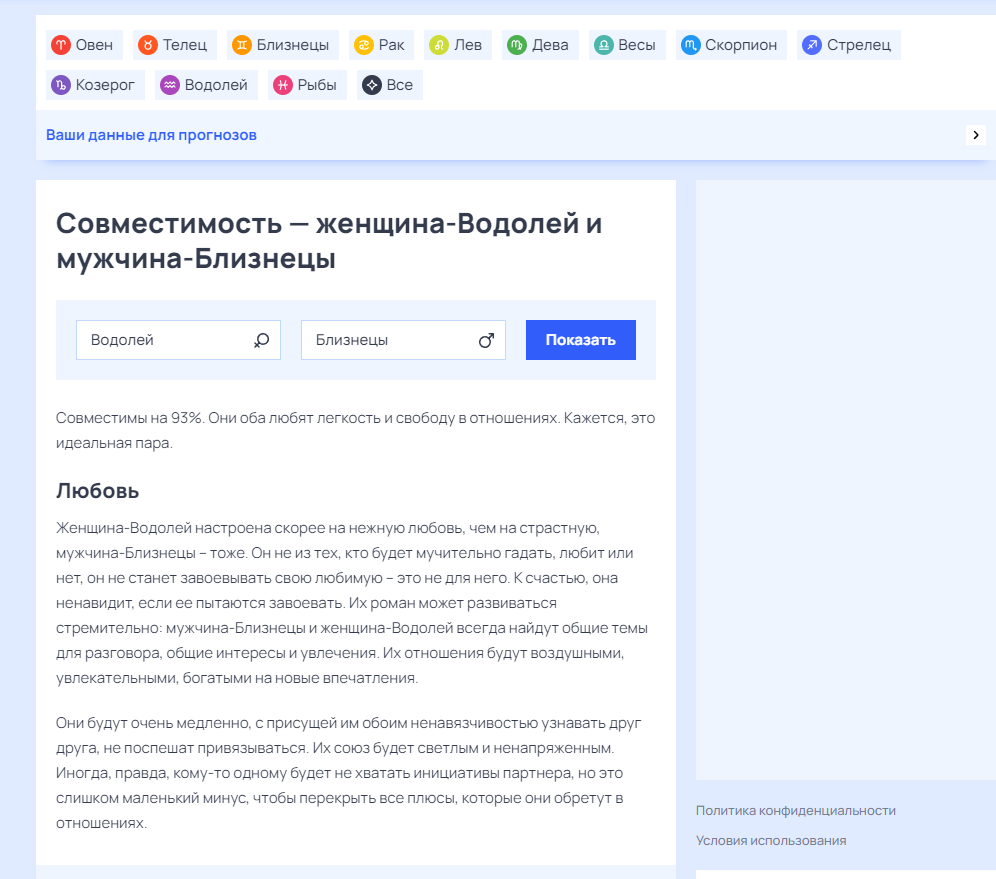The image size is (996, 879).
Task: Click the Capricorn icon next to Козерог
Action: tap(61, 85)
